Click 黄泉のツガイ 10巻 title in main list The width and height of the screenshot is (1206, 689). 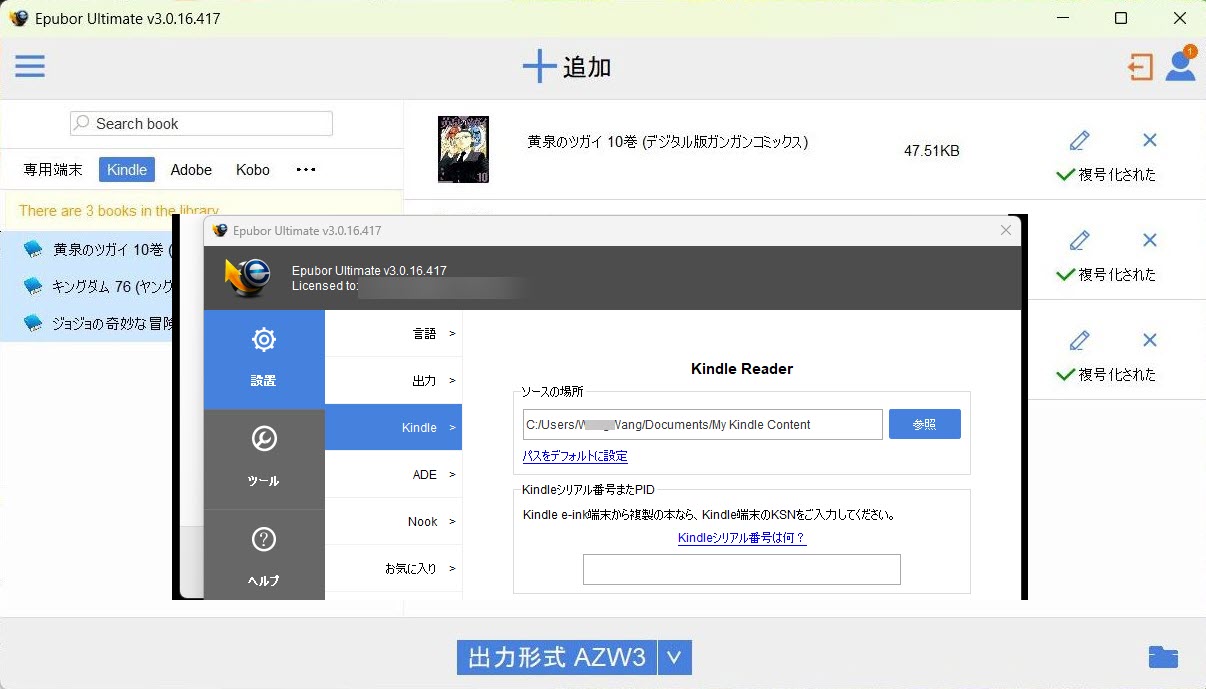click(667, 142)
